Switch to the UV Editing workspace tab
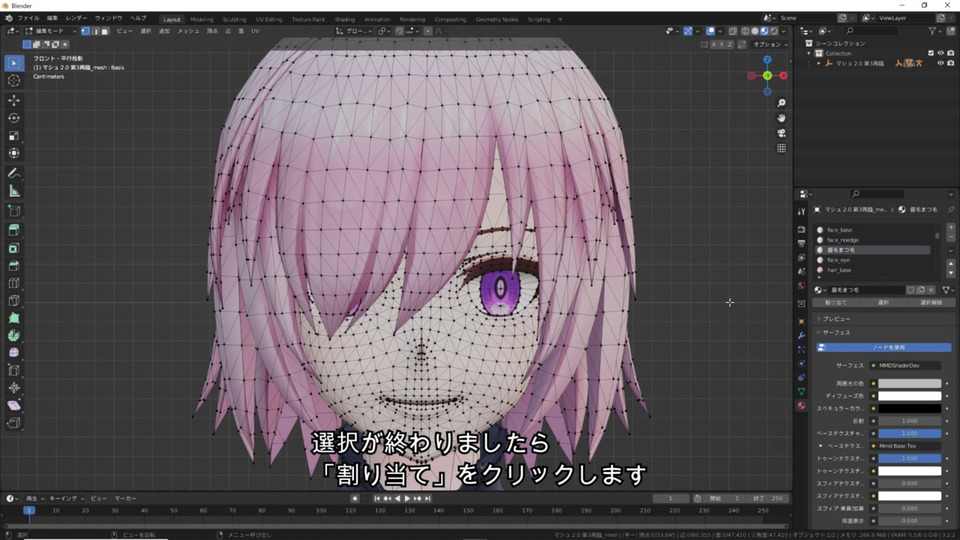960x540 pixels. click(269, 20)
